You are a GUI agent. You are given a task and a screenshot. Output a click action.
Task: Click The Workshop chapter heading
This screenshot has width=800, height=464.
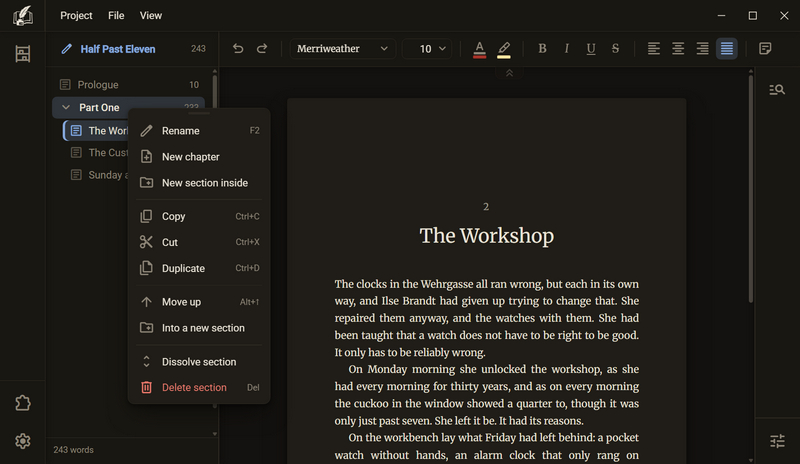tap(486, 236)
